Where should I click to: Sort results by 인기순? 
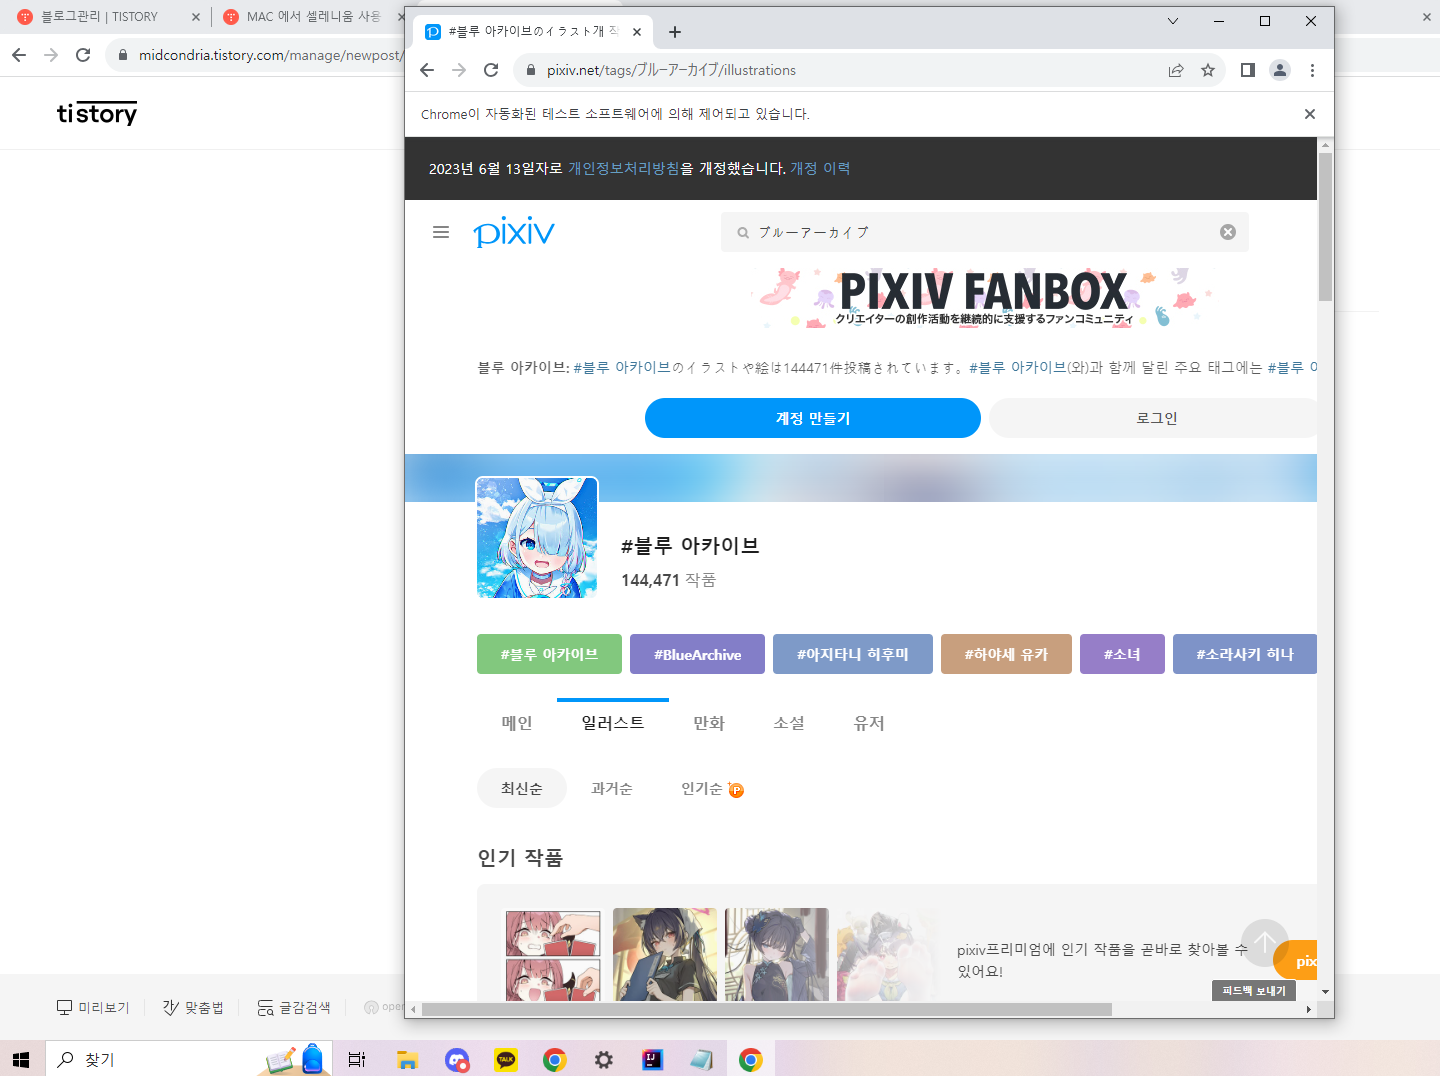tap(702, 788)
